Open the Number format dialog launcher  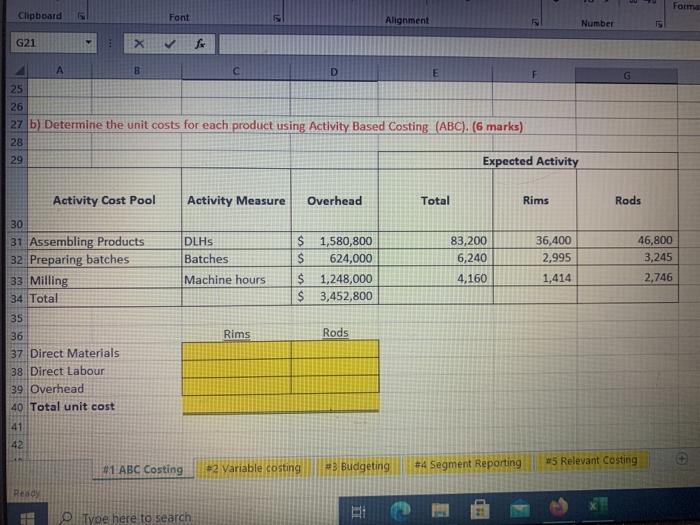[659, 24]
